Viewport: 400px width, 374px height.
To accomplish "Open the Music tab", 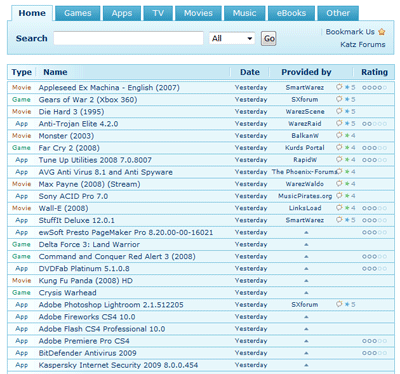I will coord(245,13).
